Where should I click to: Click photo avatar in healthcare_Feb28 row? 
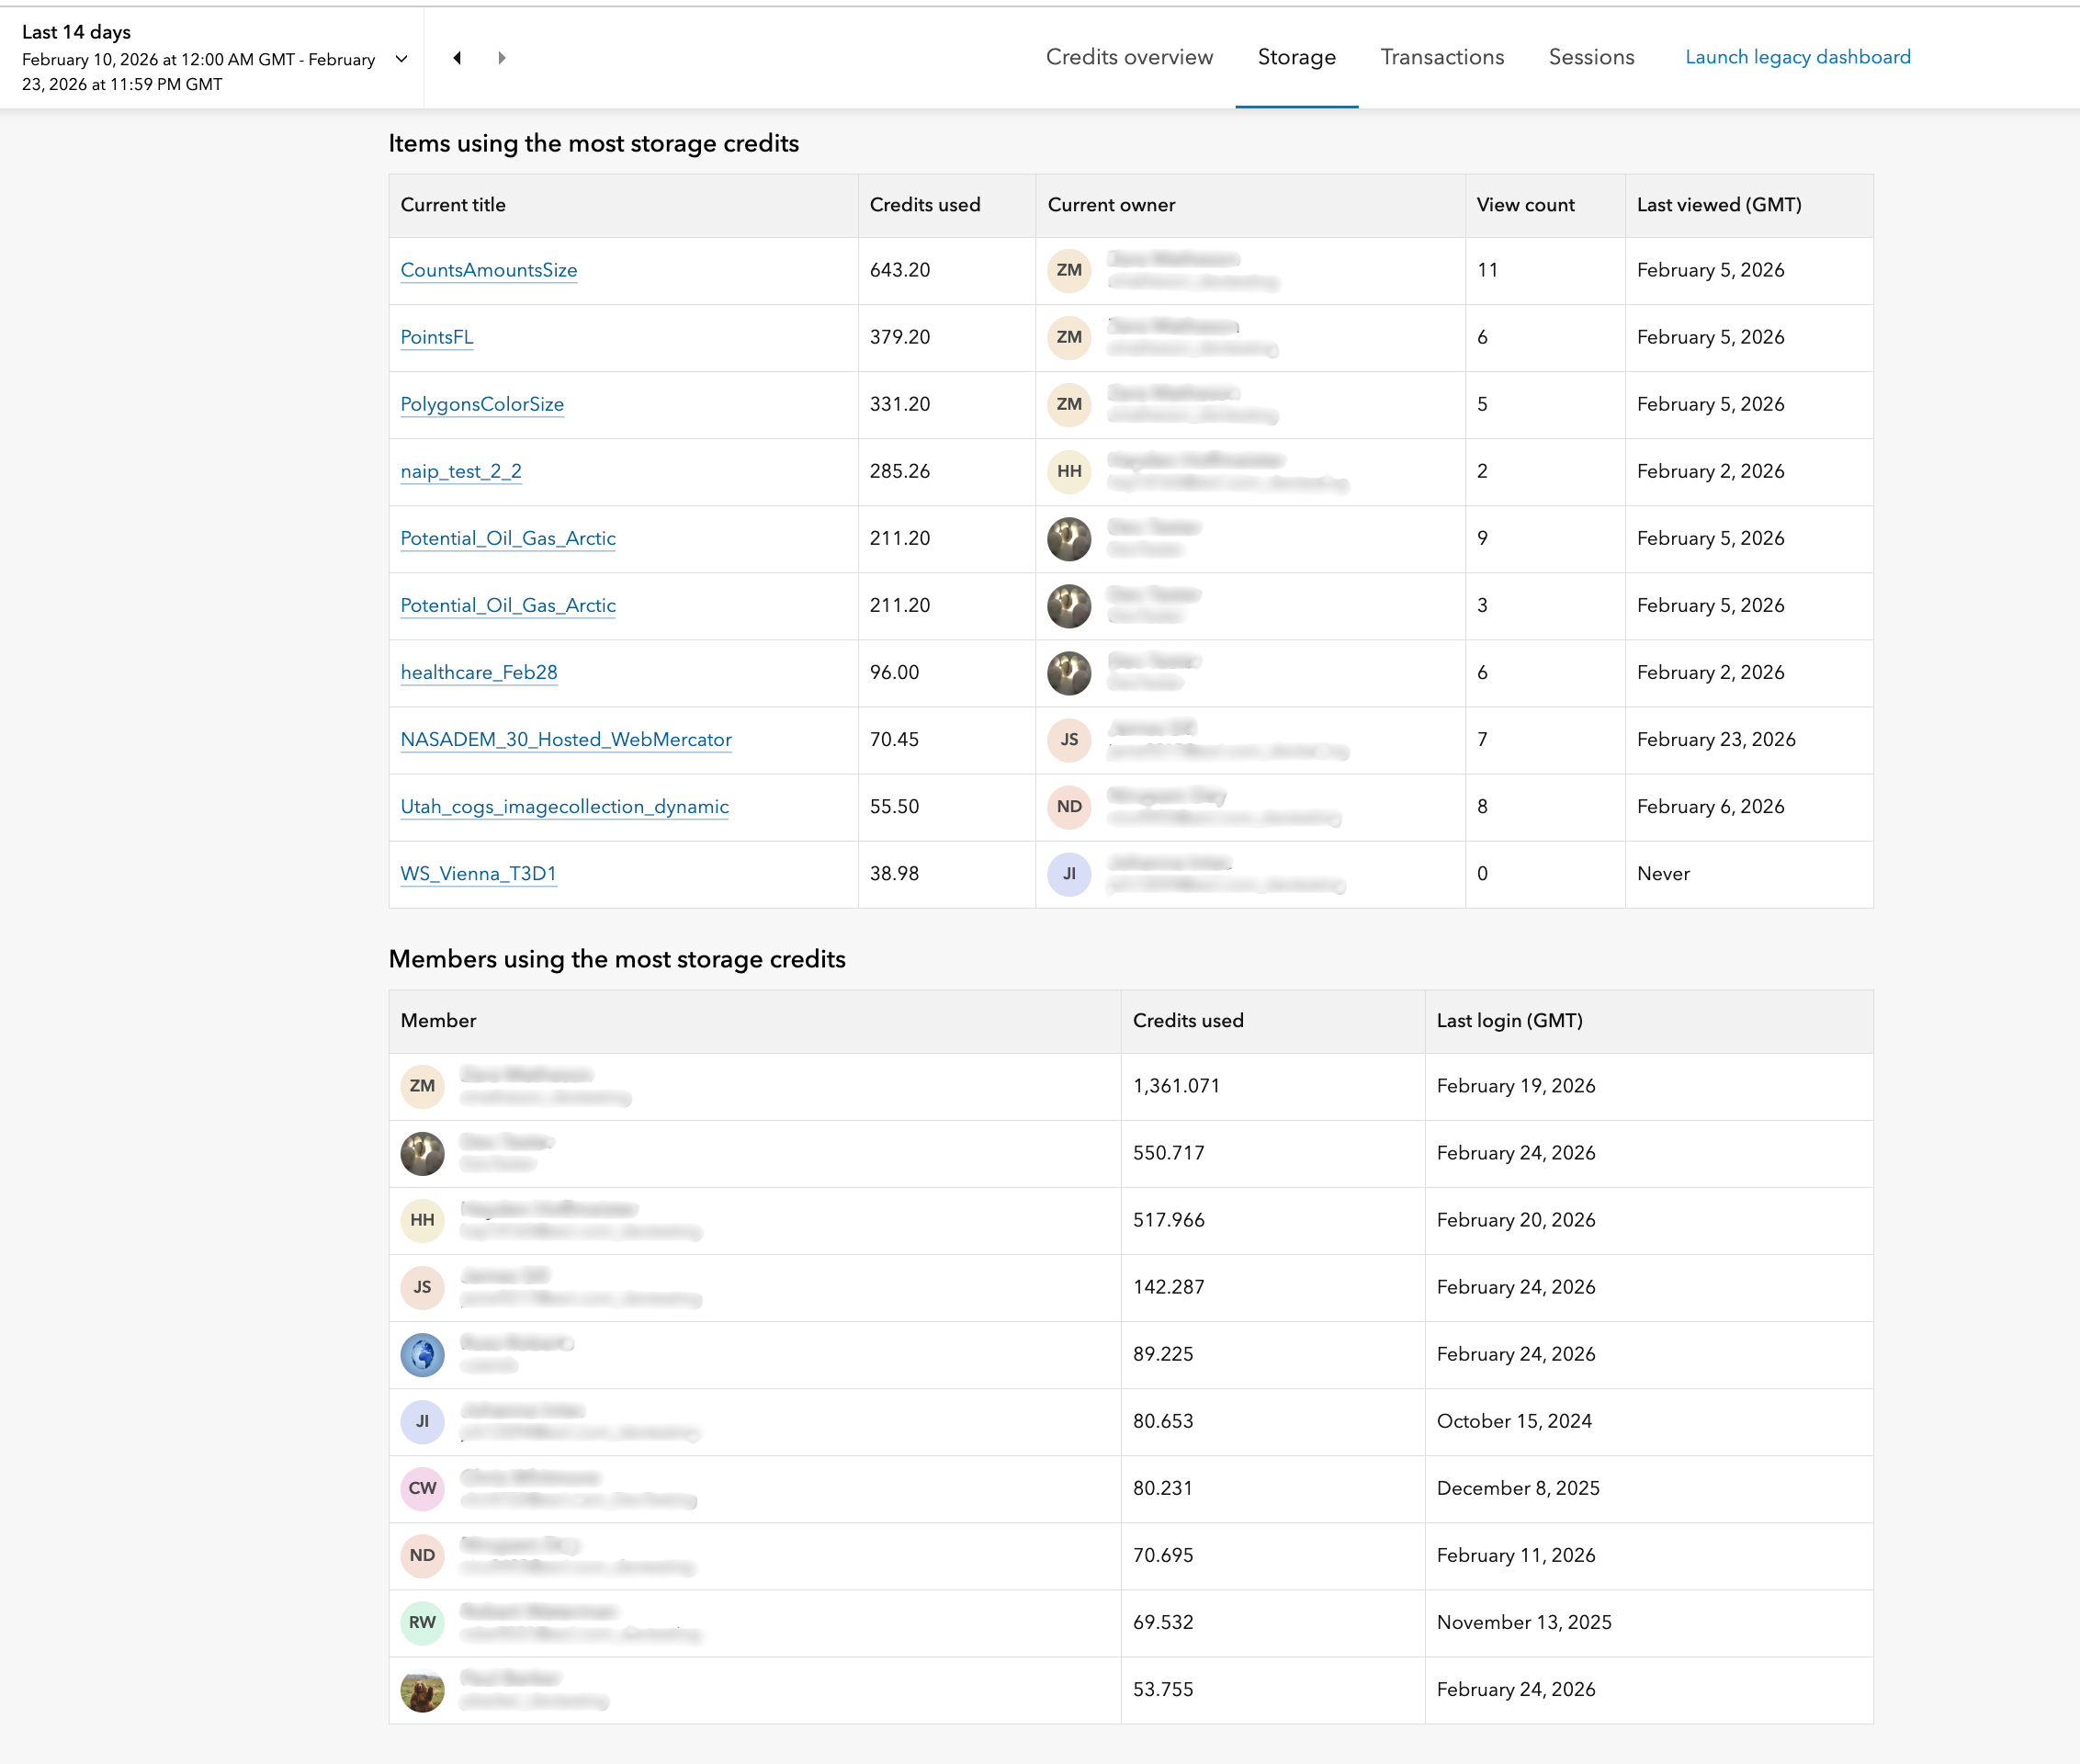[x=1068, y=673]
